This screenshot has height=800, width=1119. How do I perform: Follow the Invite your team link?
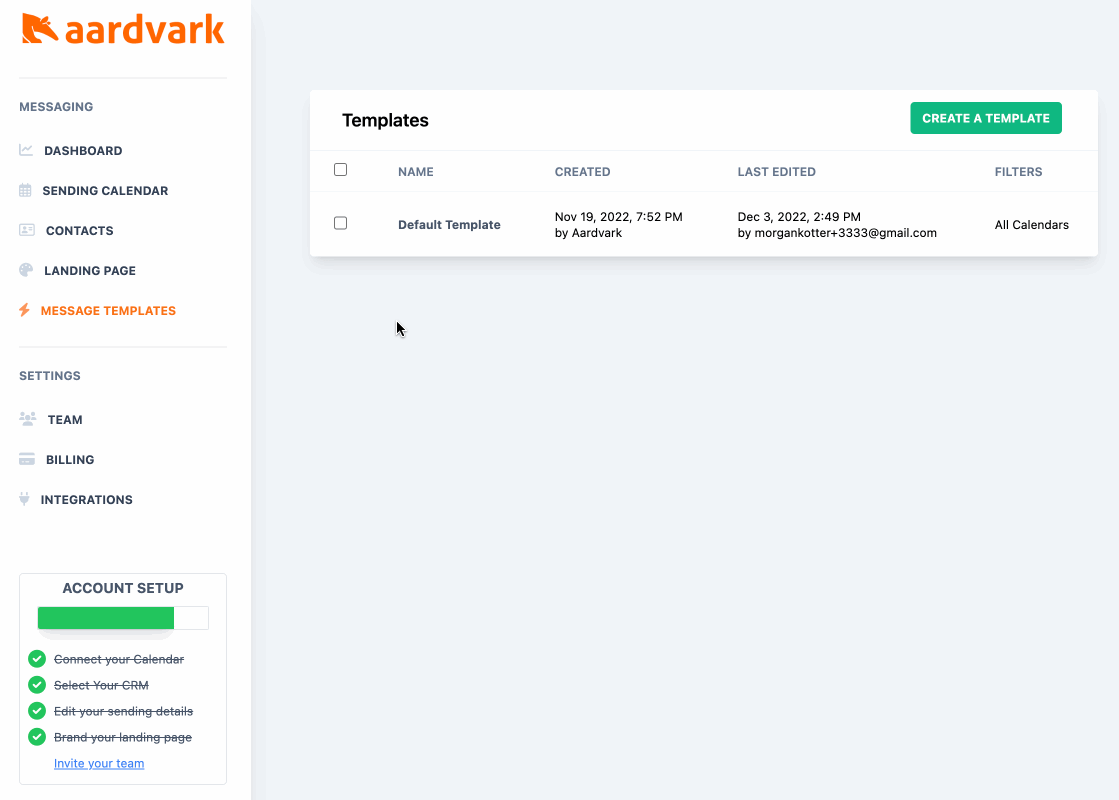coord(99,764)
